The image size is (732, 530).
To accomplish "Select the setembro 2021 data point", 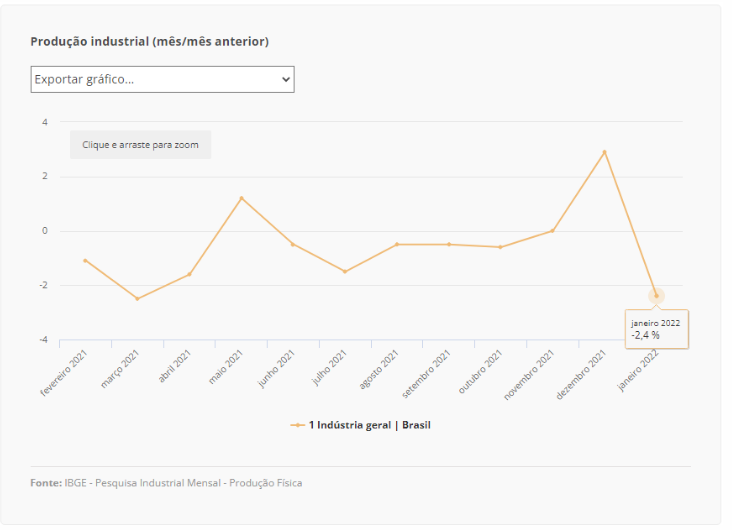I will [x=449, y=244].
